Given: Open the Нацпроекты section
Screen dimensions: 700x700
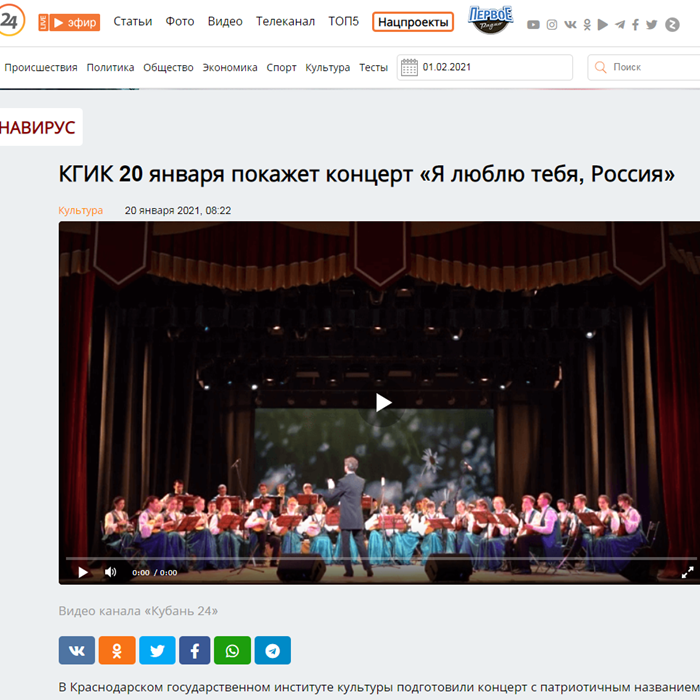Looking at the screenshot, I should pyautogui.click(x=413, y=22).
